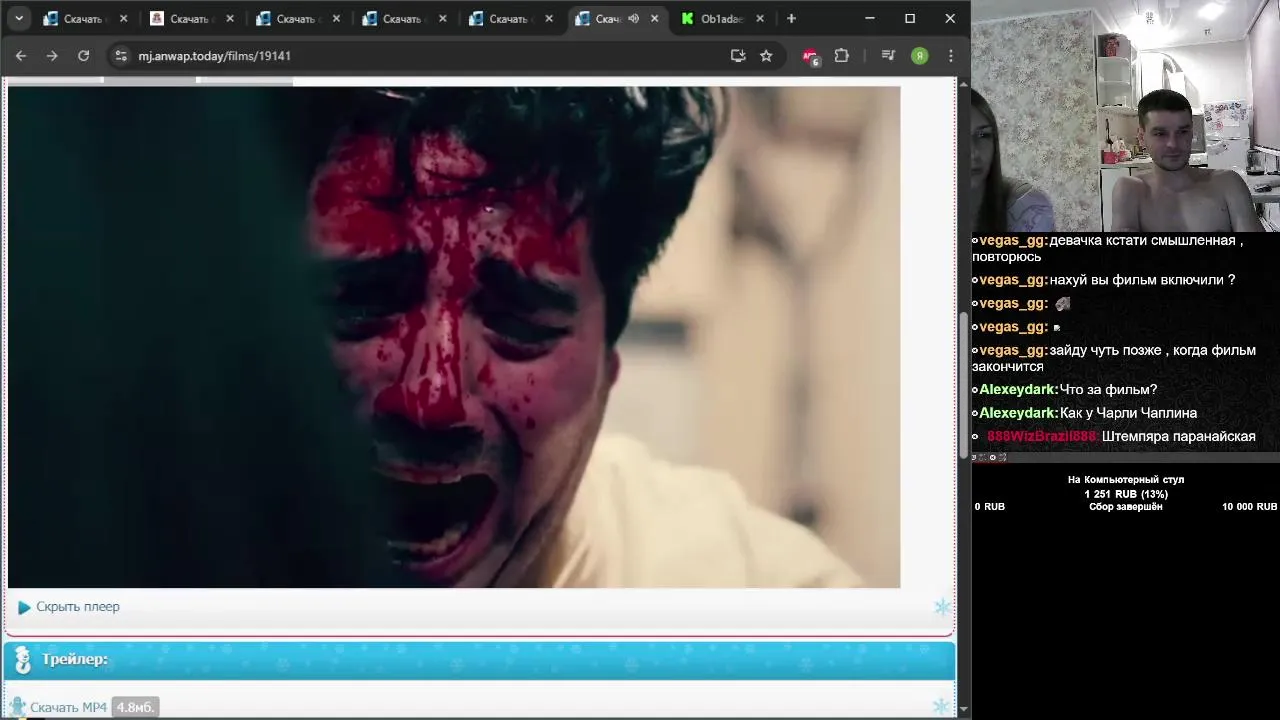This screenshot has height=720, width=1280.
Task: Open Chrome's three-dot menu
Action: pos(951,56)
